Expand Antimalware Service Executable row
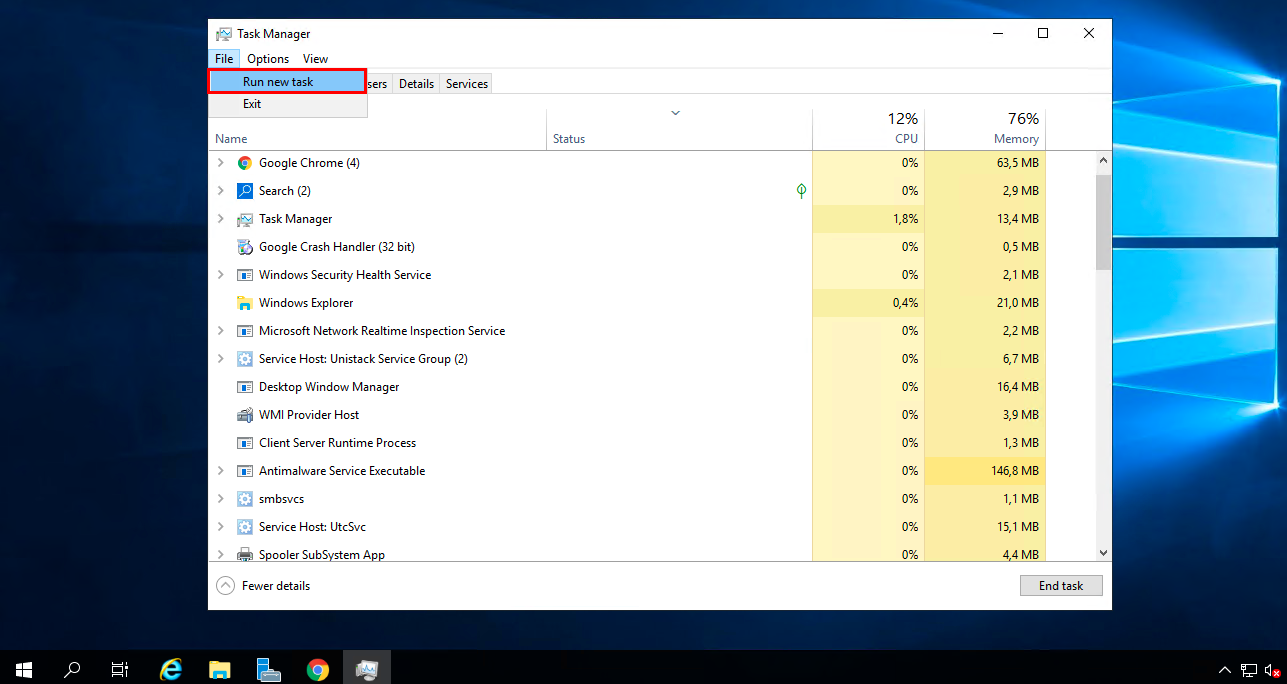This screenshot has height=684, width=1287. 221,471
